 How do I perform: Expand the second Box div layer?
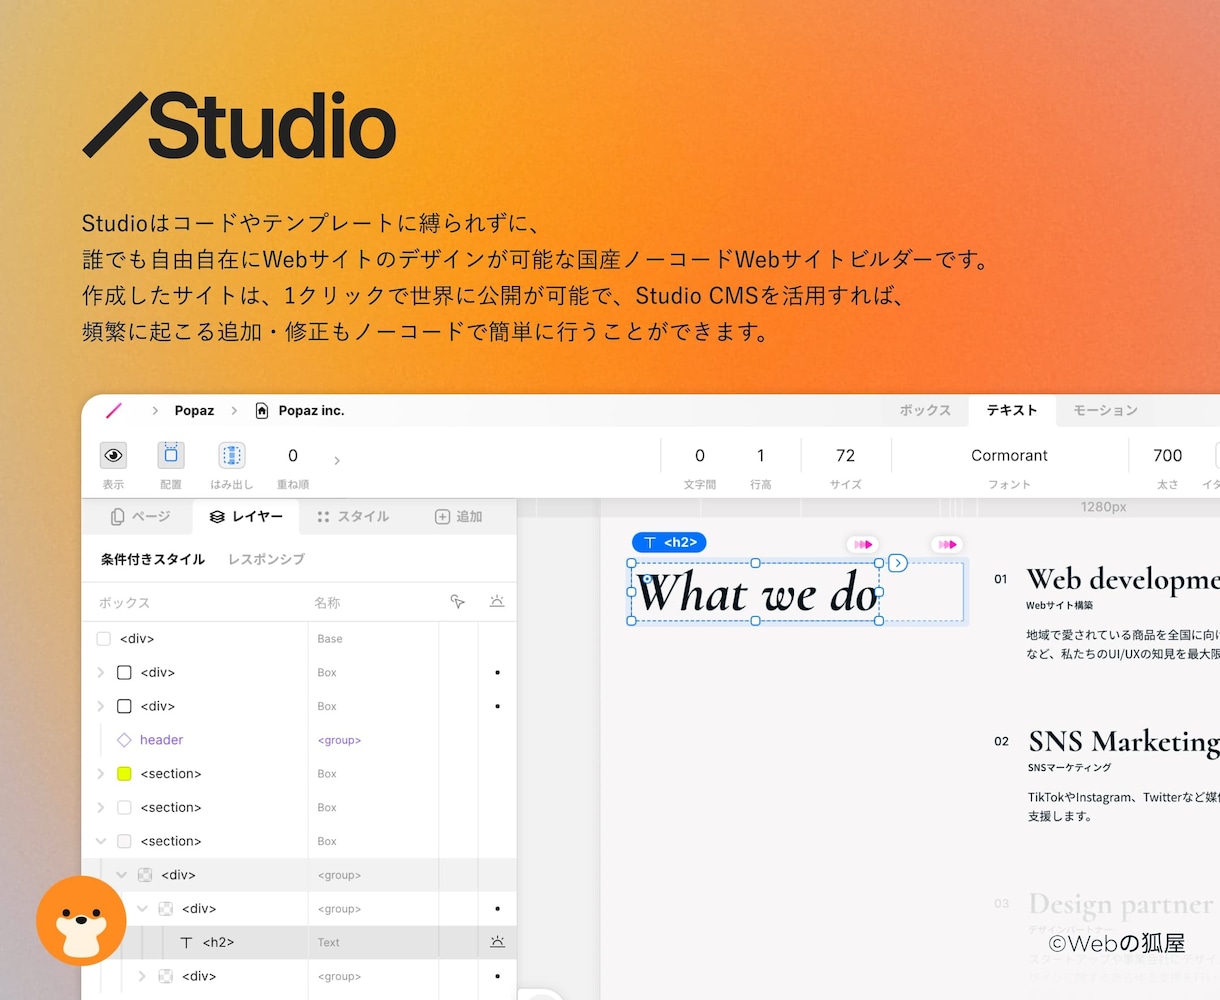(100, 706)
